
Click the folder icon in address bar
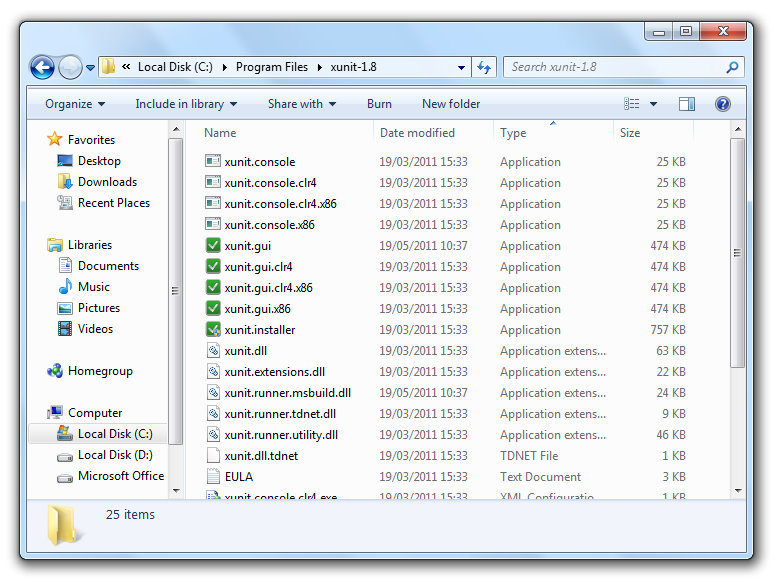coord(108,66)
